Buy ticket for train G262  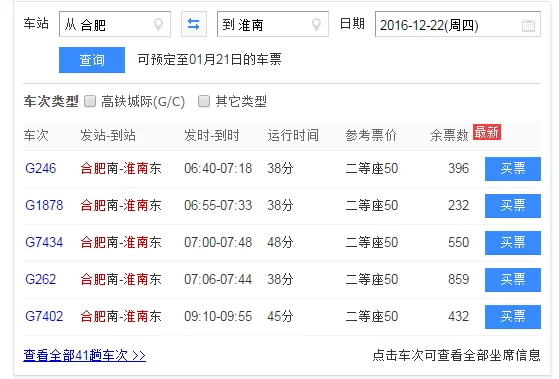click(x=513, y=280)
